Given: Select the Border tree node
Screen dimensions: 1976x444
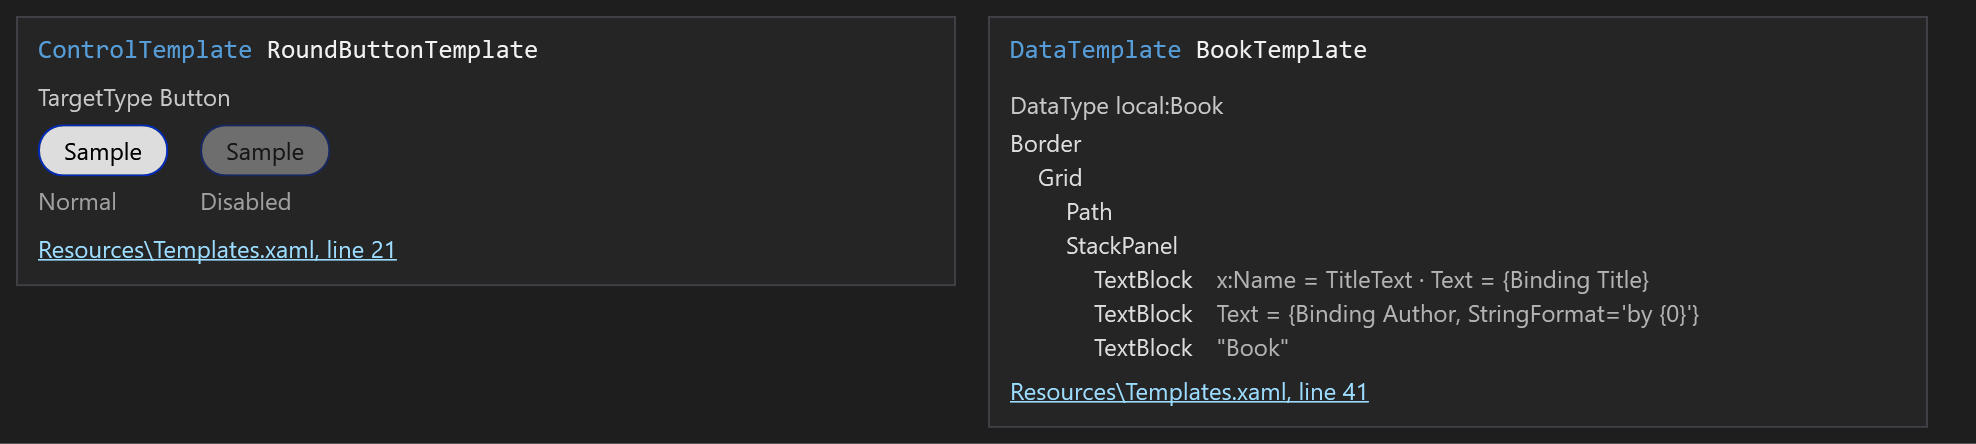Looking at the screenshot, I should [x=1045, y=144].
